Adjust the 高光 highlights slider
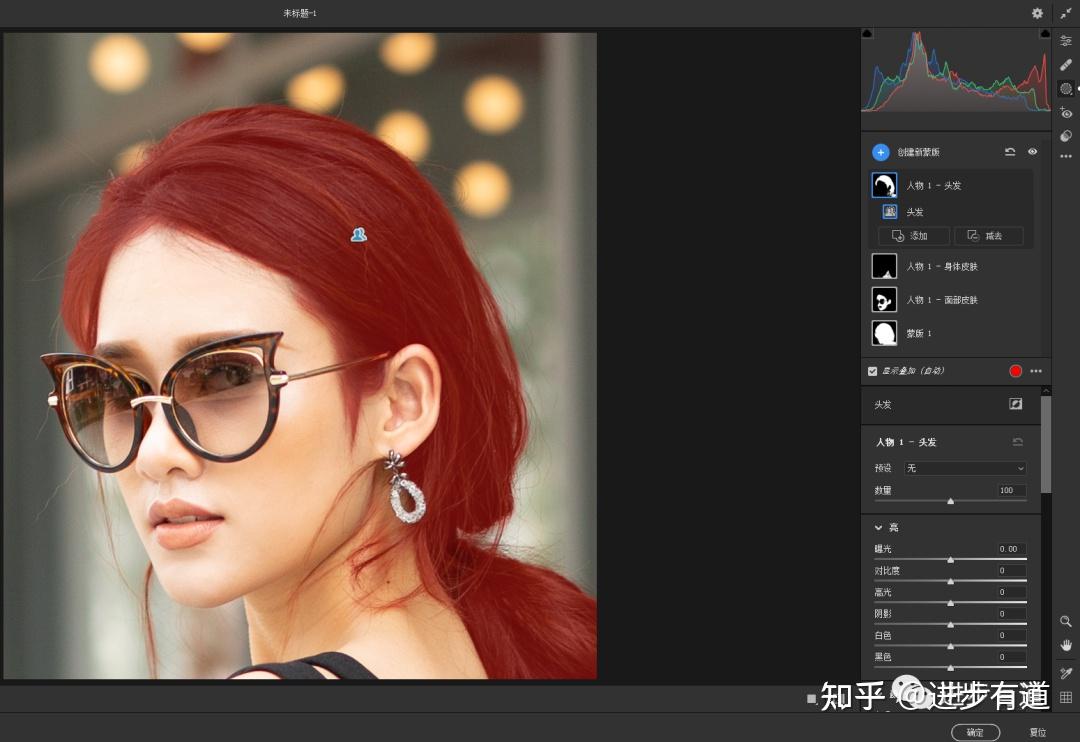This screenshot has height=742, width=1080. 951,603
